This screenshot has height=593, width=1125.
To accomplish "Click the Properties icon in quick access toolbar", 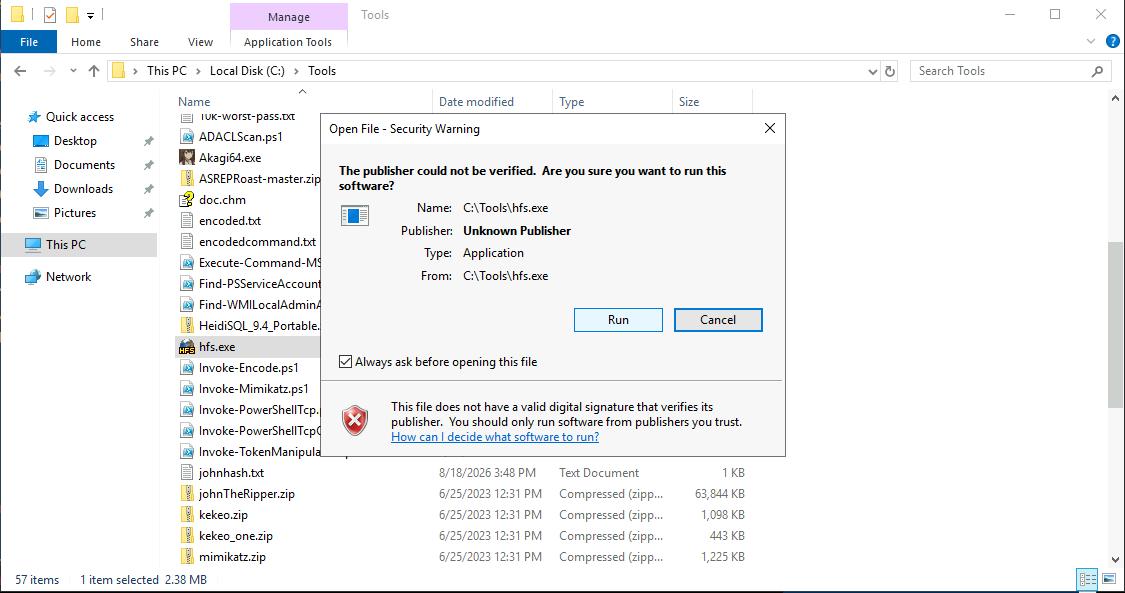I will pyautogui.click(x=50, y=14).
